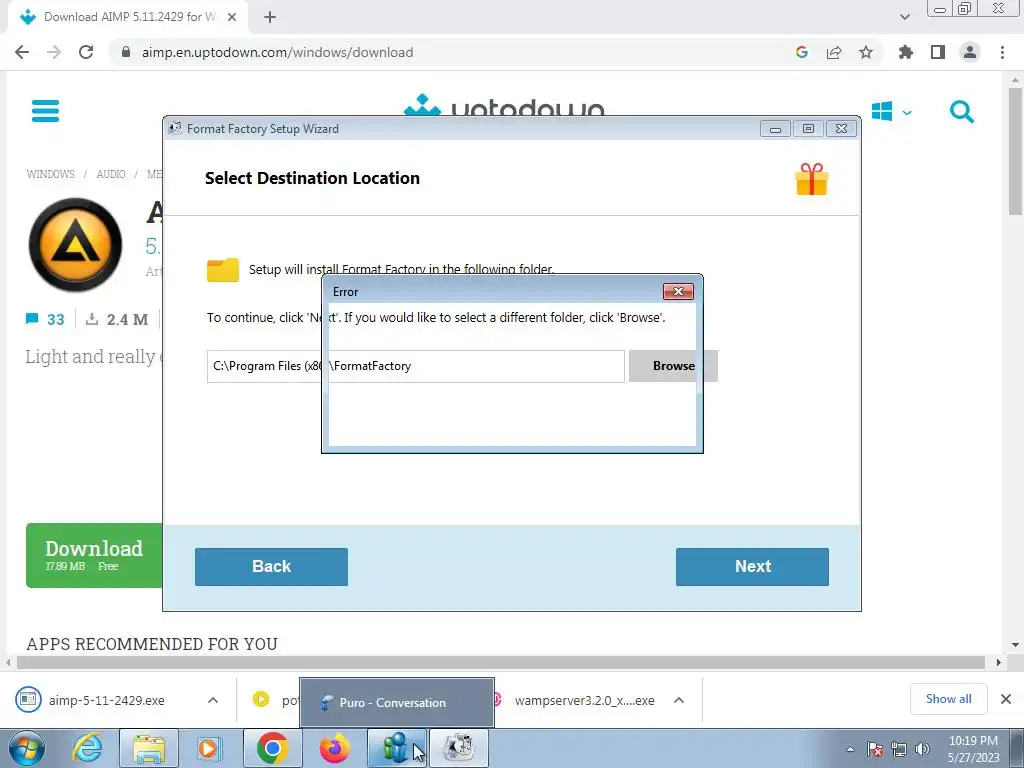1024x768 pixels.
Task: Click the volume speaker tray icon
Action: point(922,750)
